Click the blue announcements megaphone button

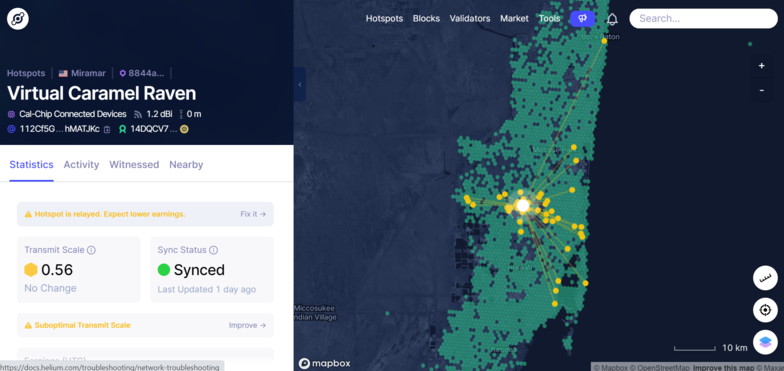[582, 18]
